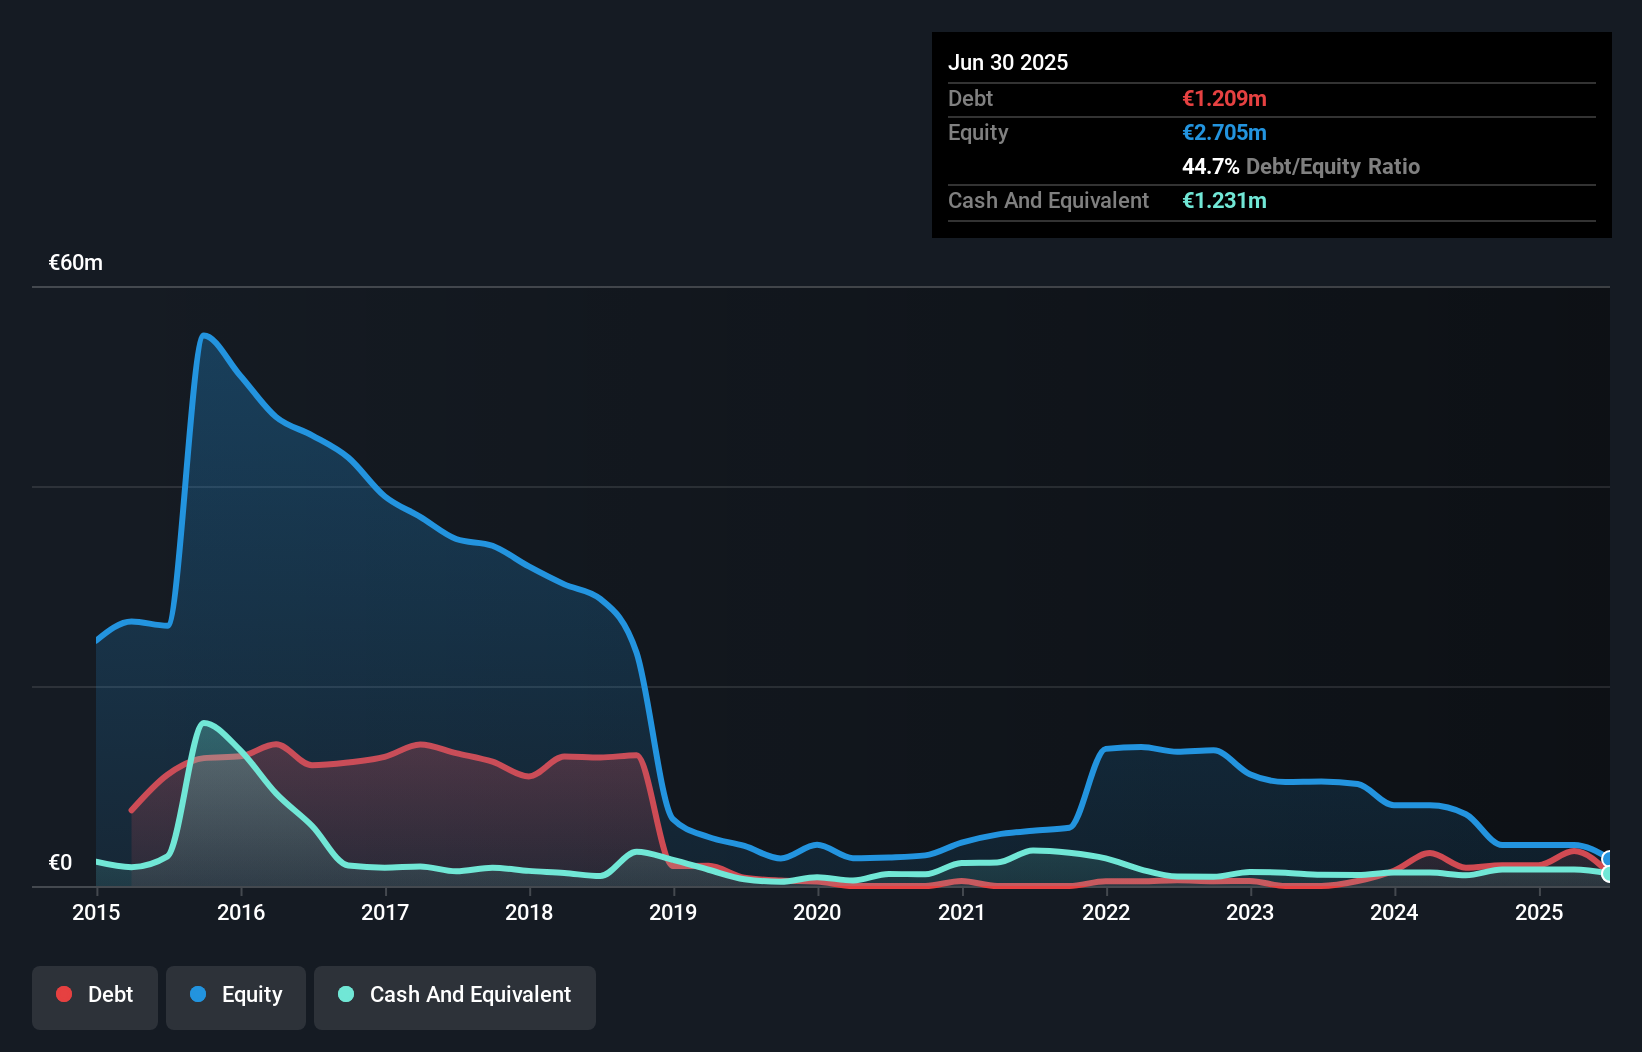Screen dimensions: 1642x1052
Task: Click the blue Equity legend dot
Action: click(x=198, y=994)
